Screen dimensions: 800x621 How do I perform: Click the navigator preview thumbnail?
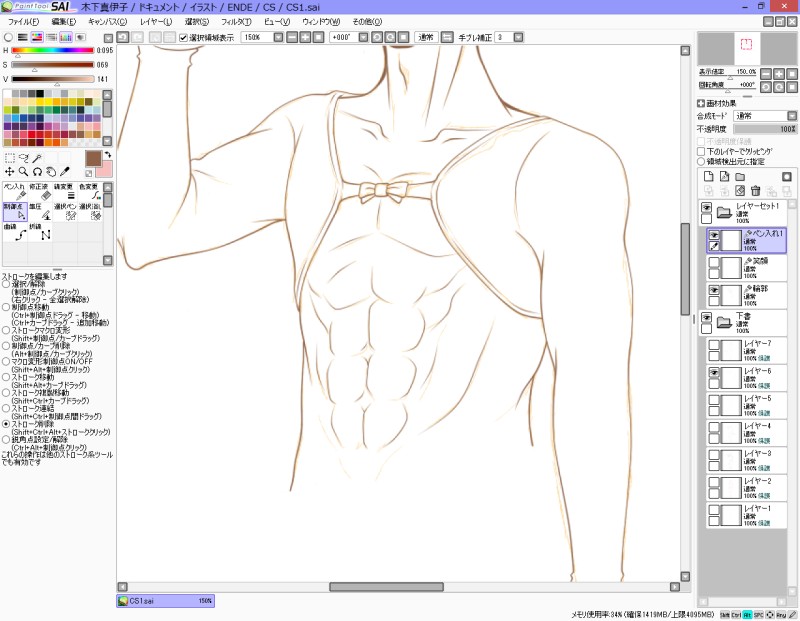click(747, 48)
